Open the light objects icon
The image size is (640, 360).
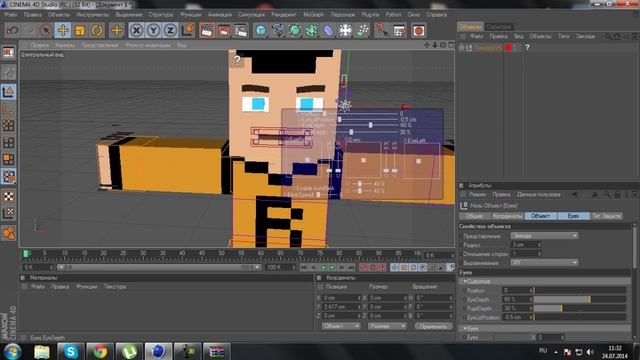point(345,31)
